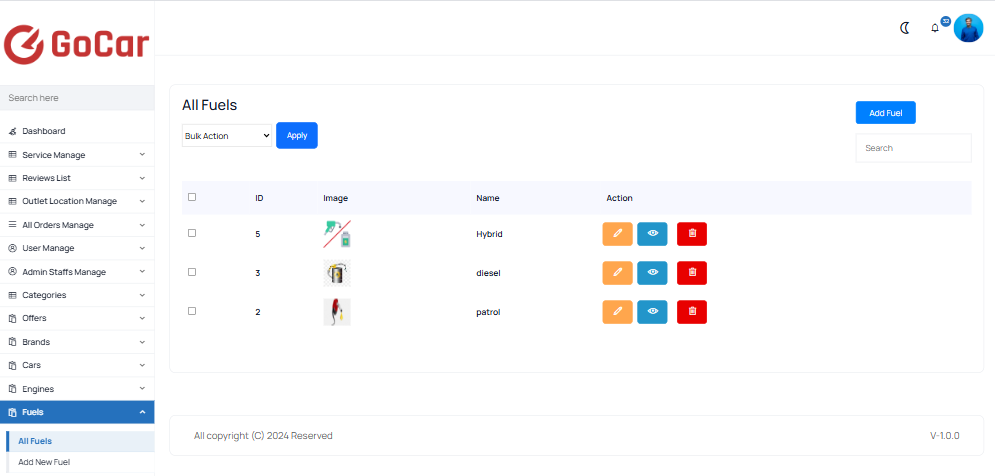Click the Service Manage table icon
This screenshot has height=476, width=995.
point(12,155)
